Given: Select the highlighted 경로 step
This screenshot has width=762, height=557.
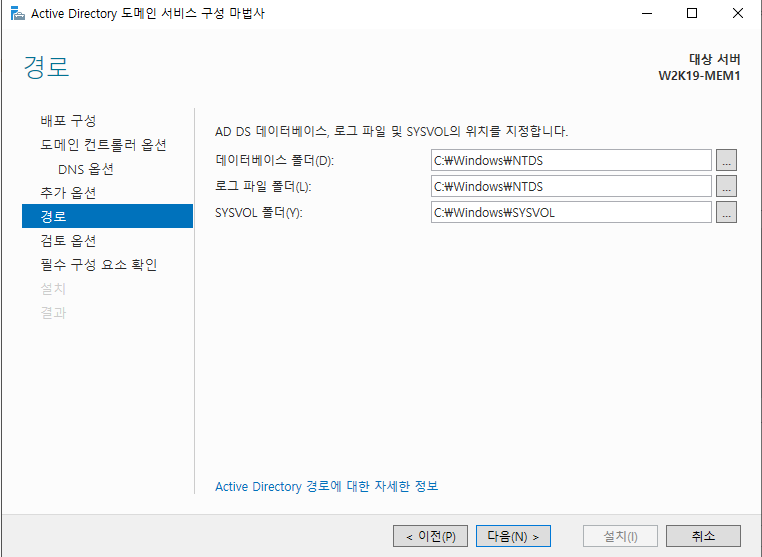Looking at the screenshot, I should [107, 216].
